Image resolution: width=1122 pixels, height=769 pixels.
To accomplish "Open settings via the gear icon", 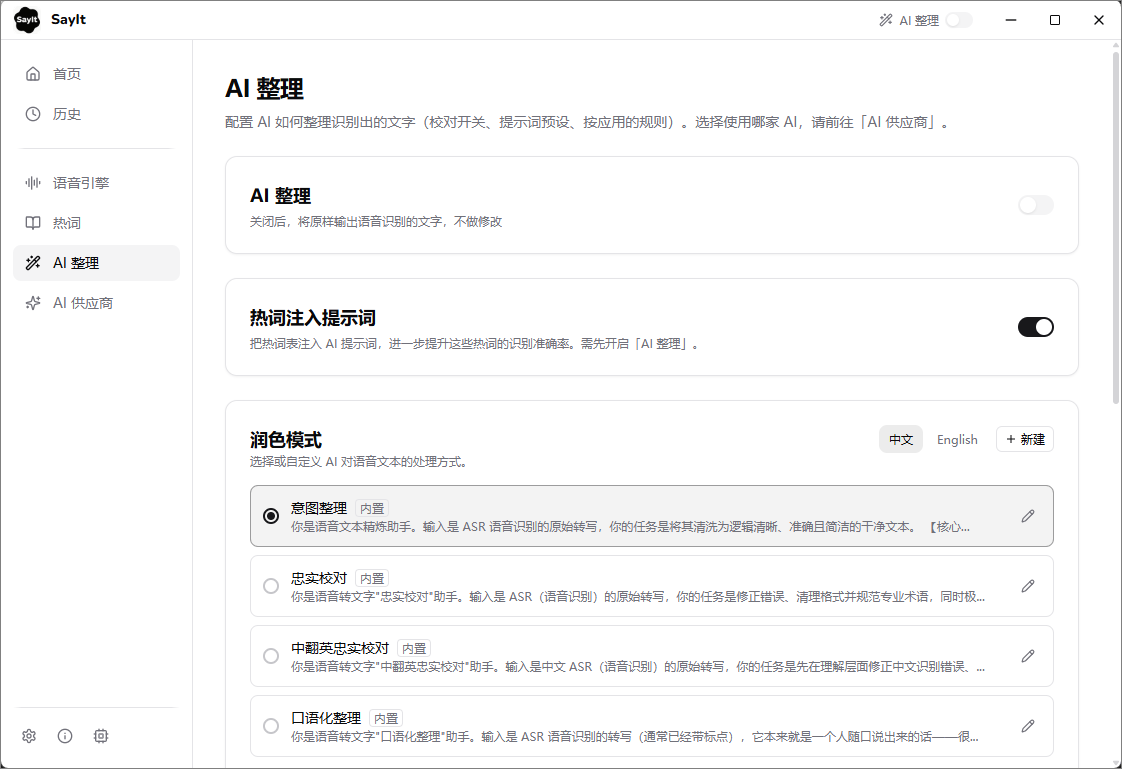I will point(29,735).
